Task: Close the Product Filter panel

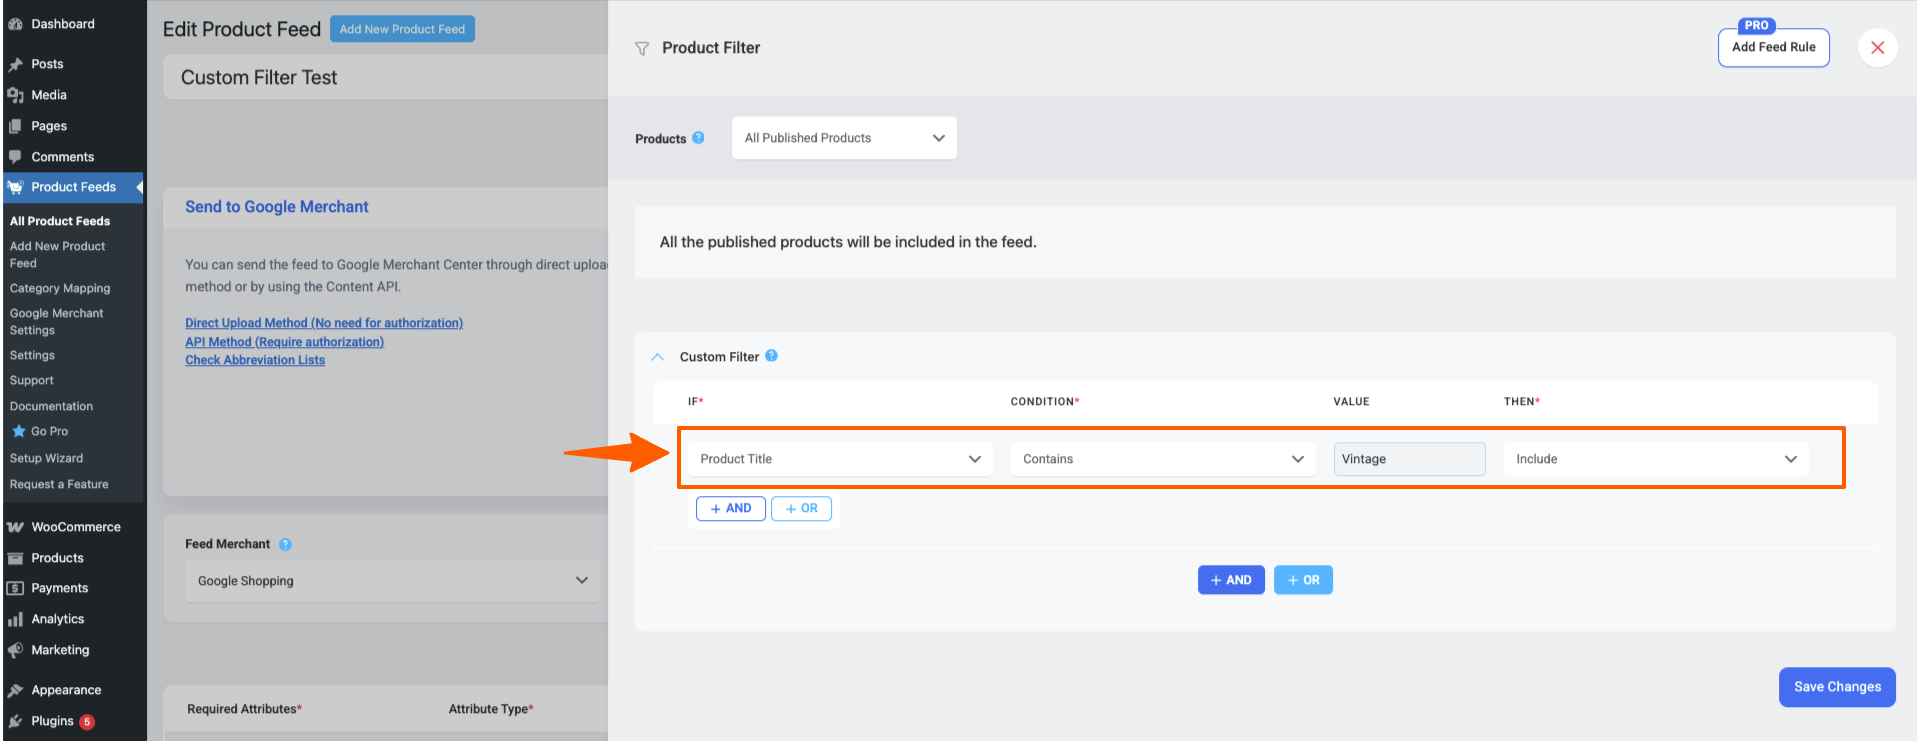Action: [x=1877, y=47]
